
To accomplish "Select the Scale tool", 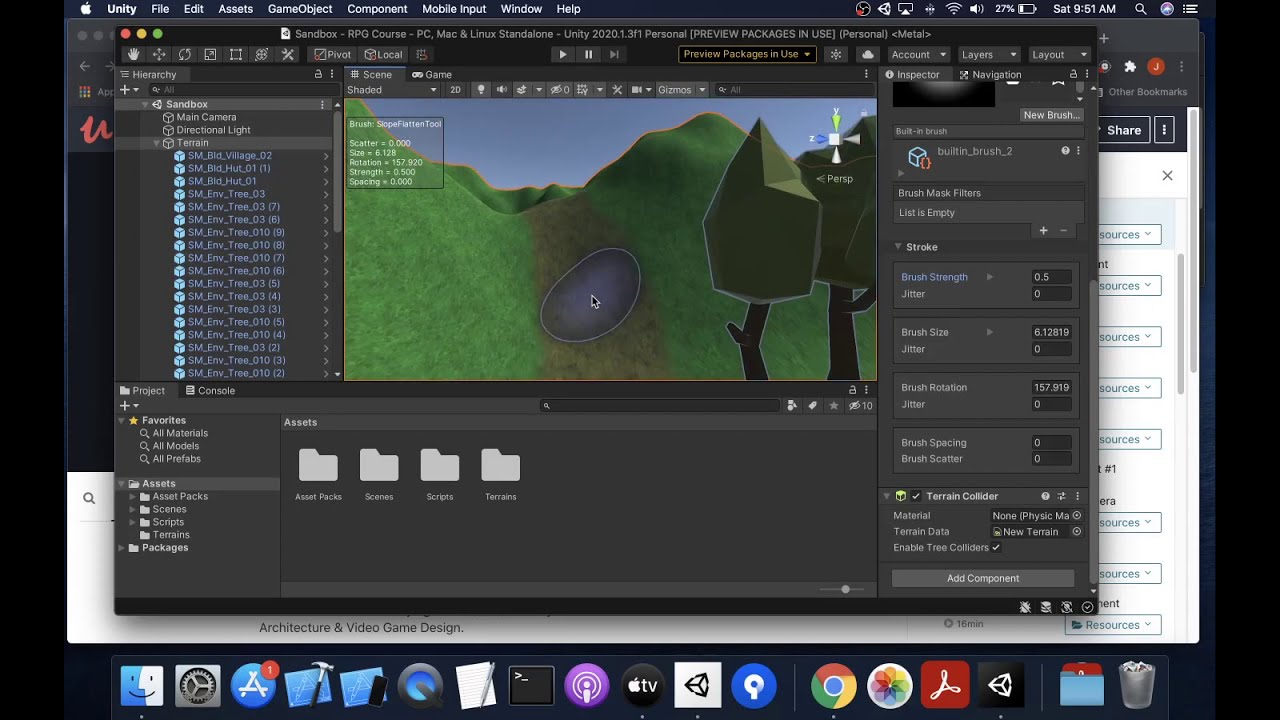I will point(210,55).
